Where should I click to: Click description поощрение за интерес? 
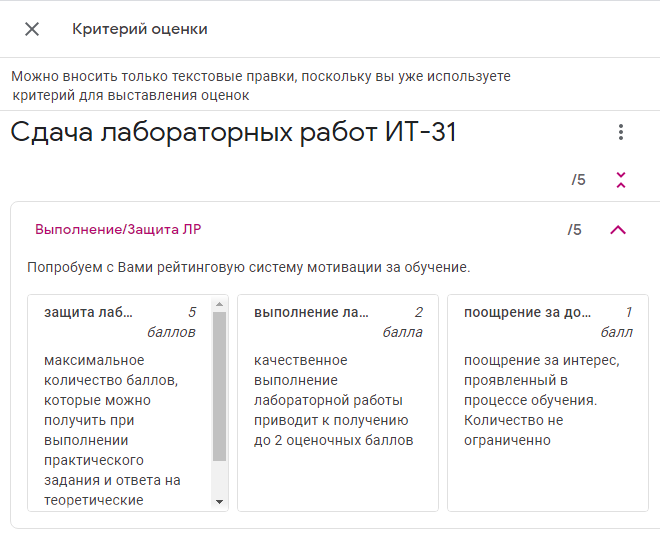542,400
